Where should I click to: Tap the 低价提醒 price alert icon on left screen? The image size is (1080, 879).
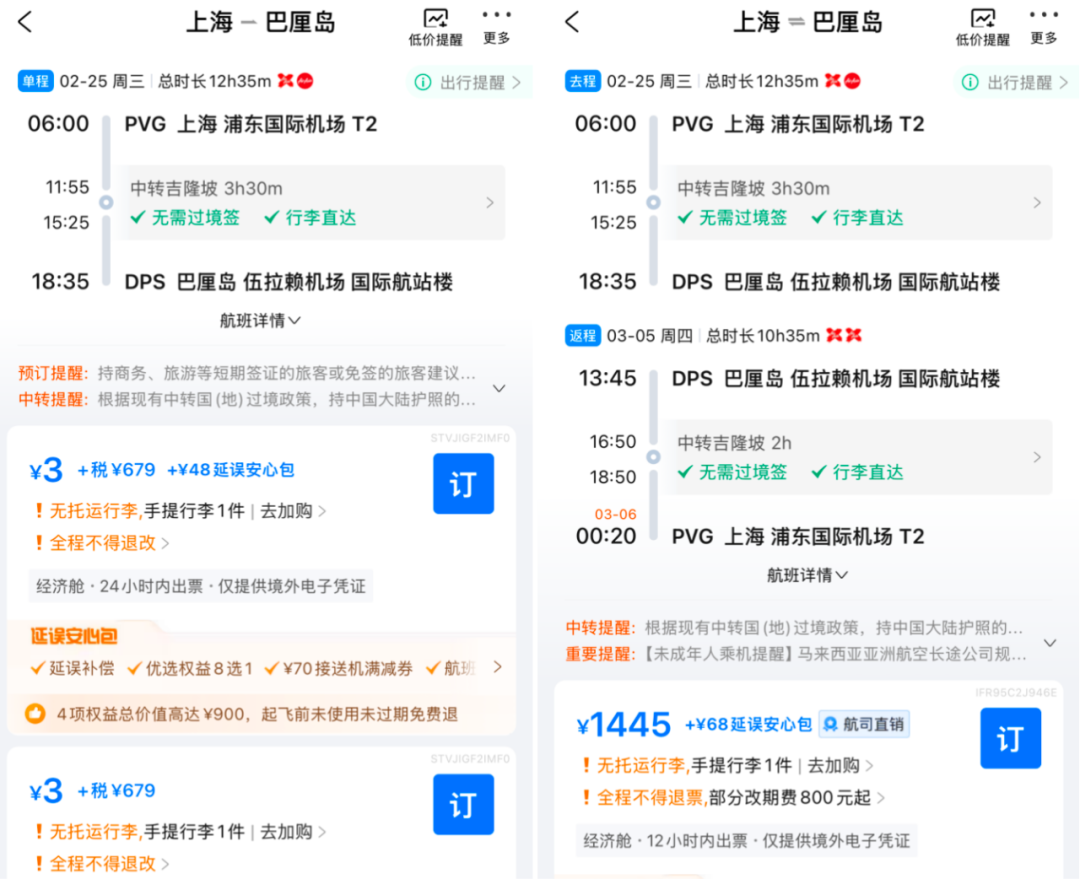coord(435,25)
